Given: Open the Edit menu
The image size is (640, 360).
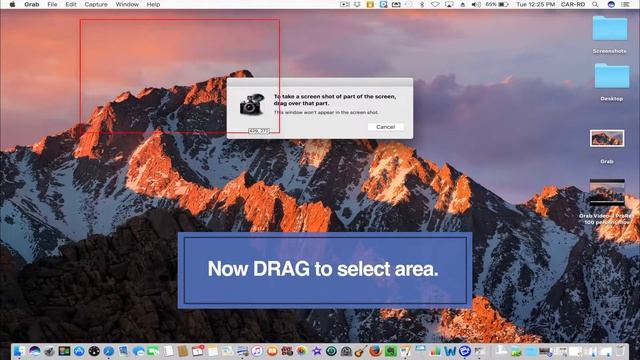Looking at the screenshot, I should 71,4.
